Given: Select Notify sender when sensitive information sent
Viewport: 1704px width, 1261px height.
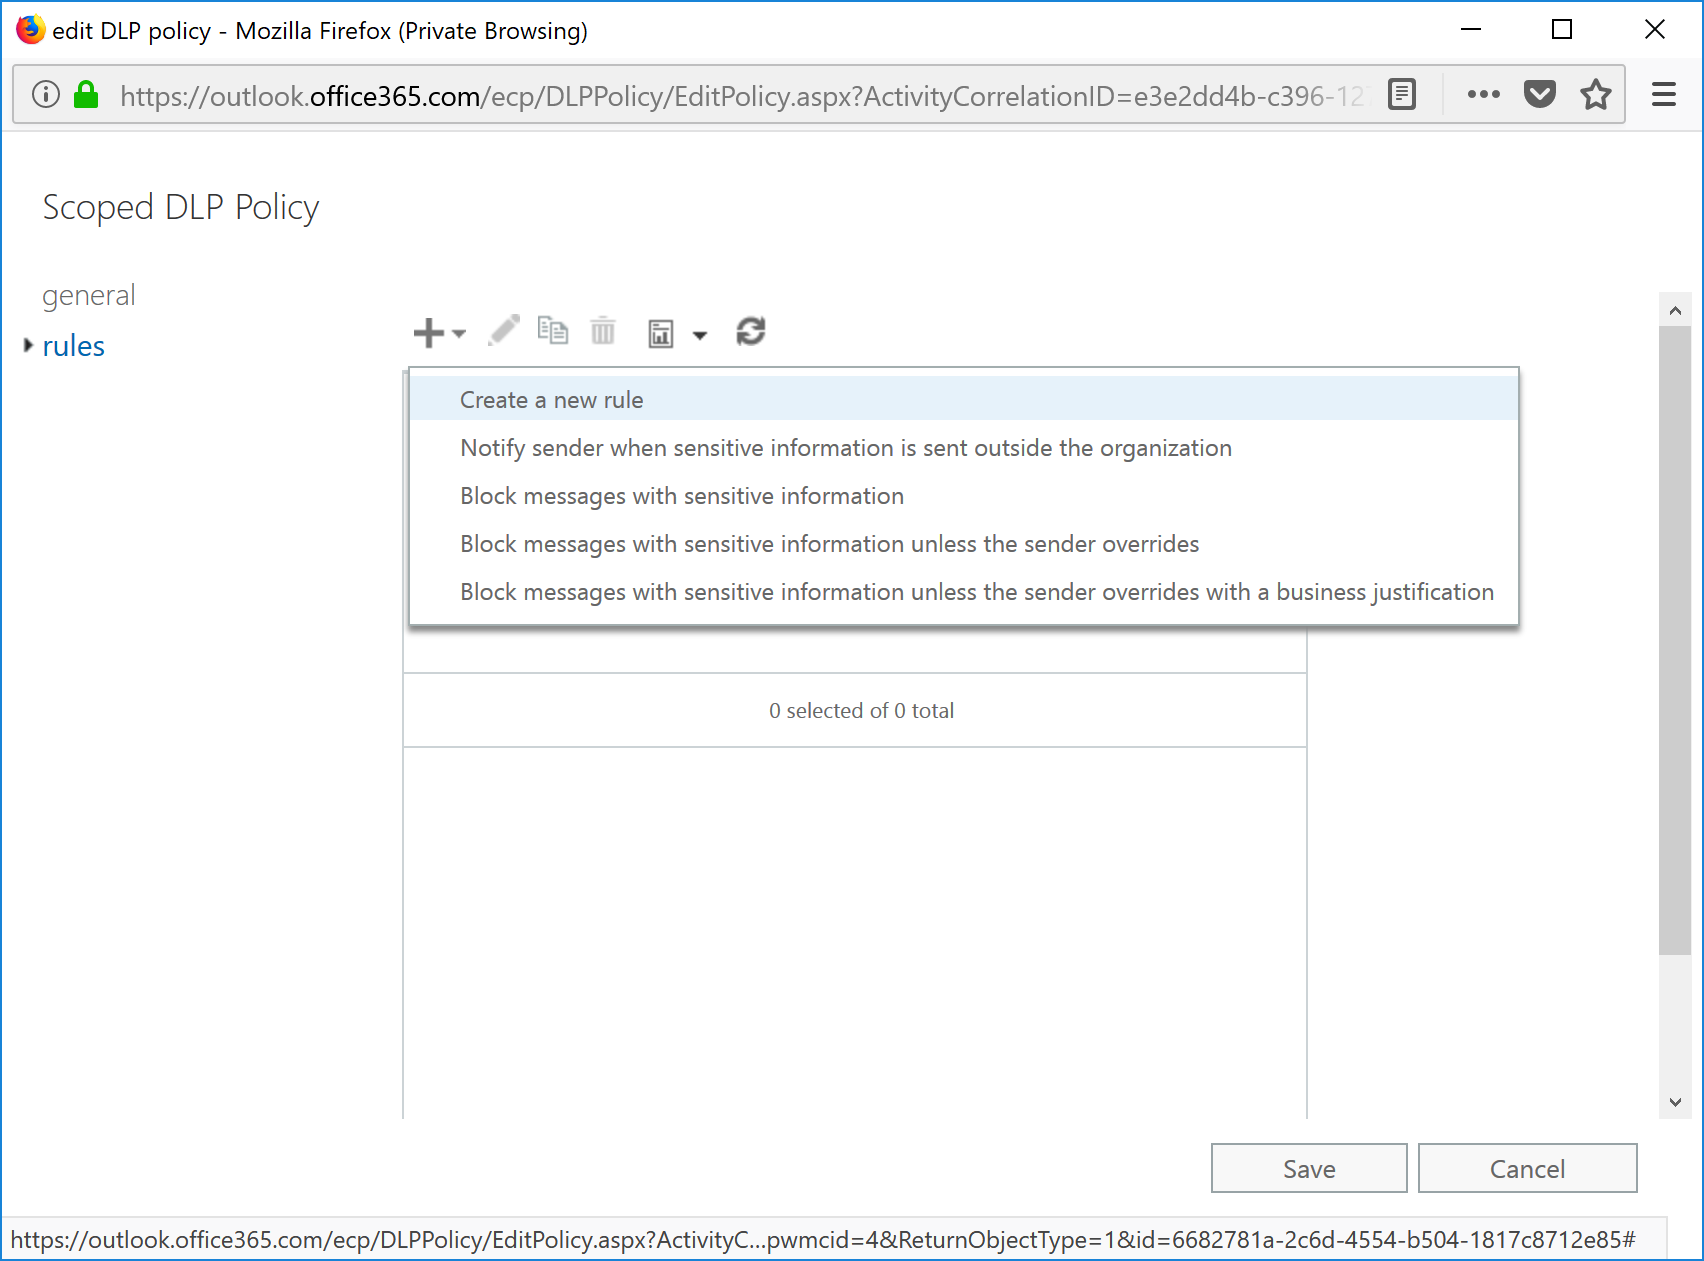Looking at the screenshot, I should (845, 448).
